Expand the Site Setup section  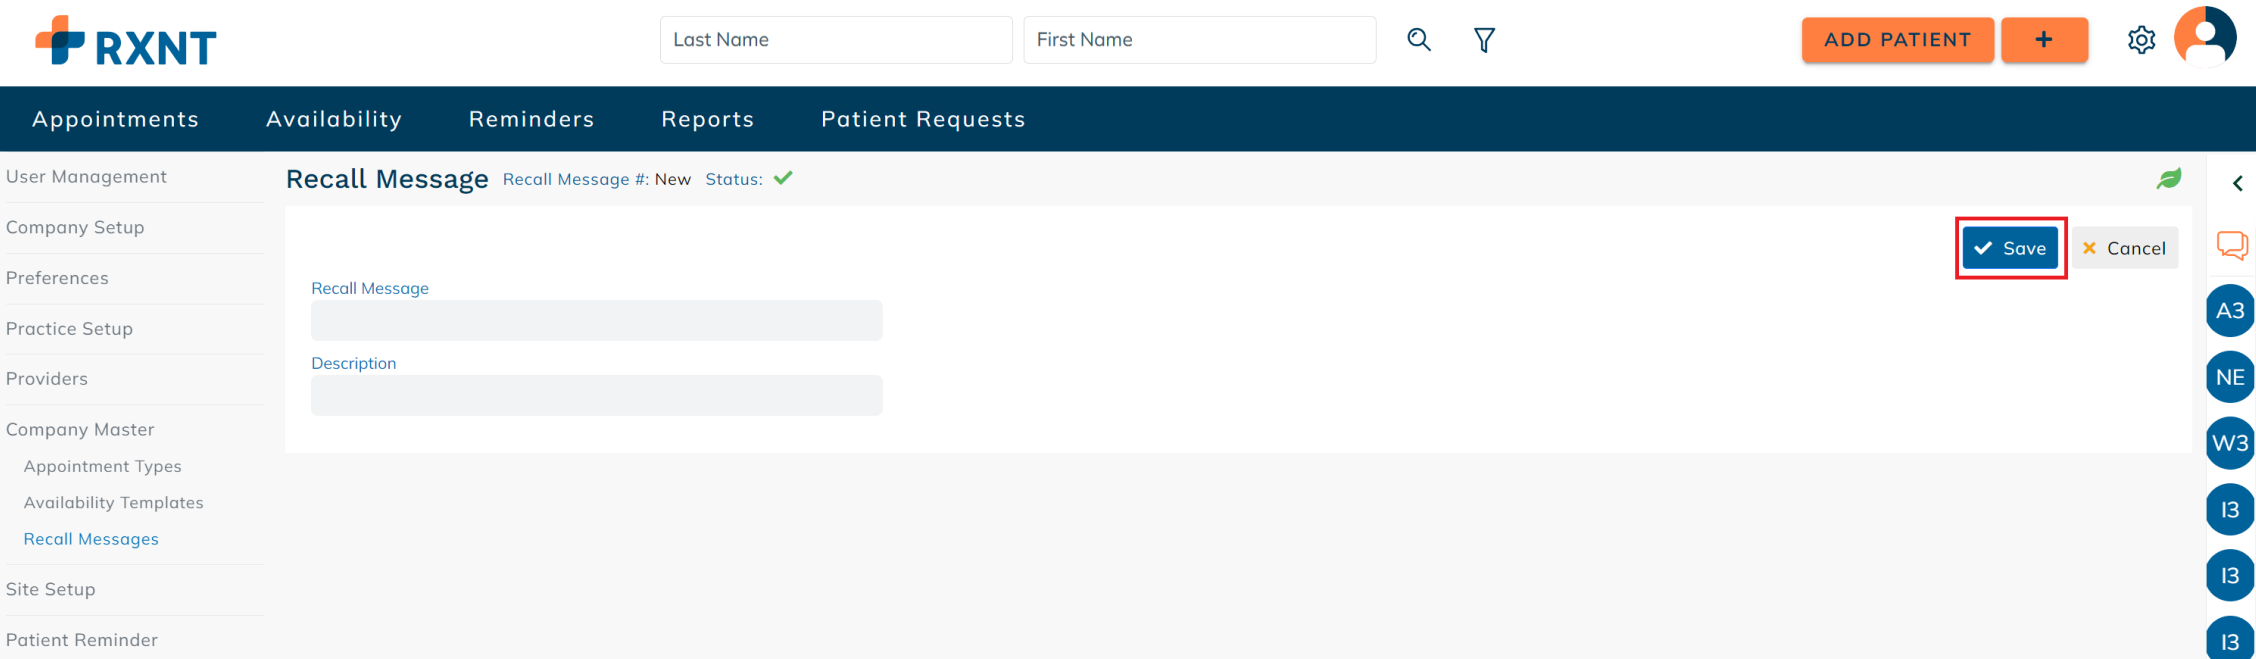[x=51, y=590]
